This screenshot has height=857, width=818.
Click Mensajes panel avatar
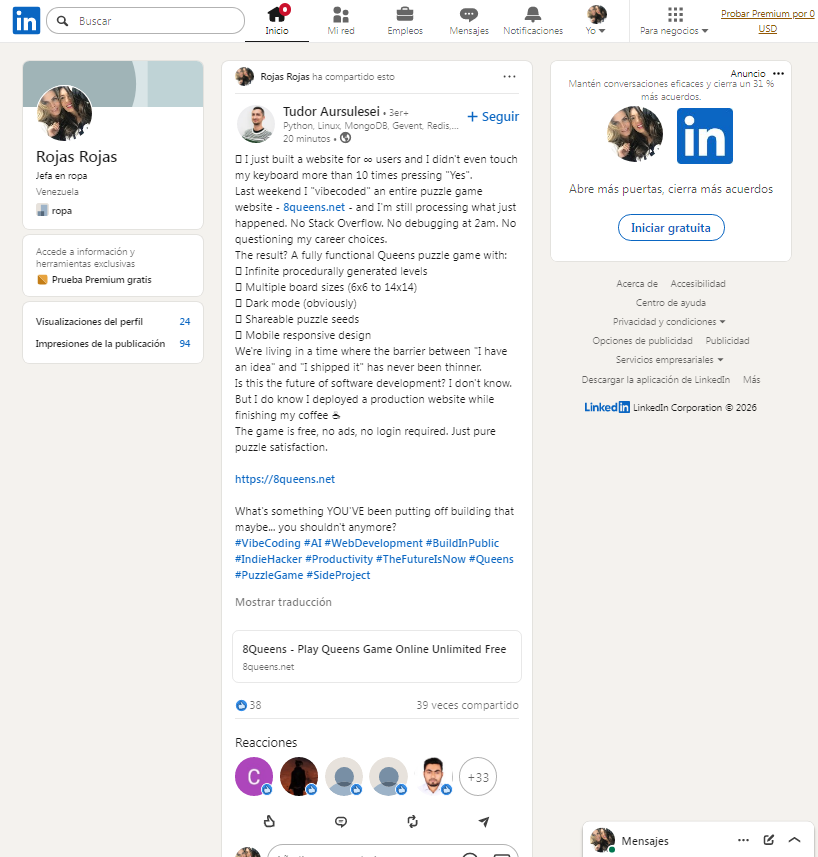pyautogui.click(x=602, y=840)
